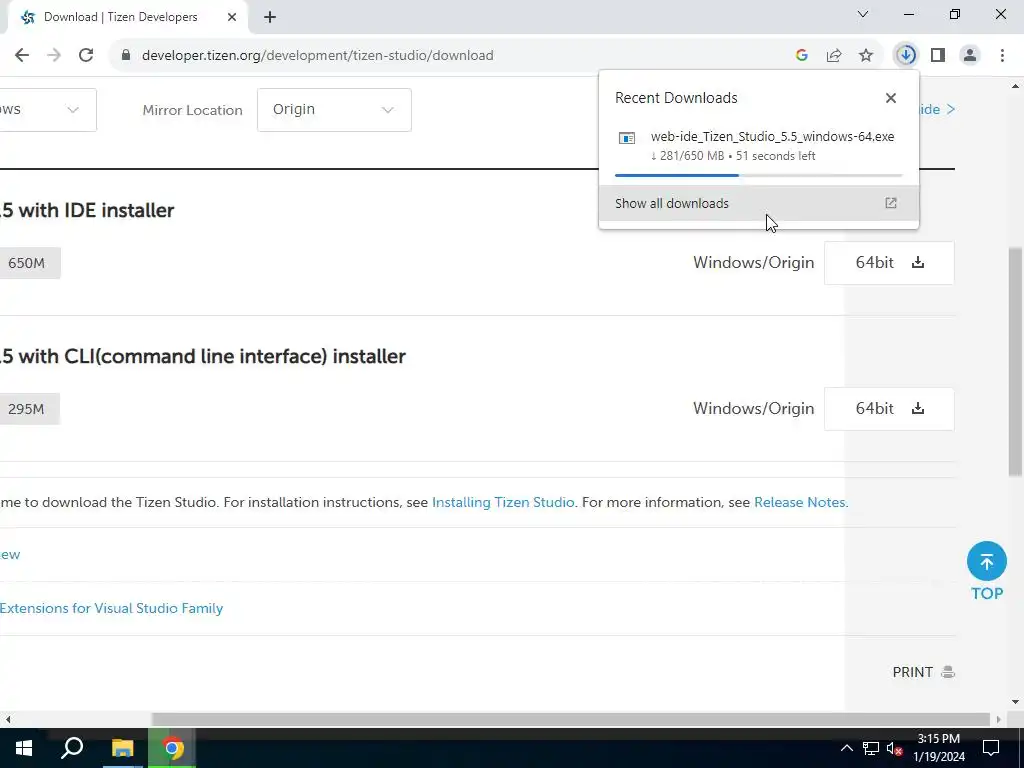The image size is (1024, 768).
Task: Open the Chrome profile avatar
Action: coord(970,56)
